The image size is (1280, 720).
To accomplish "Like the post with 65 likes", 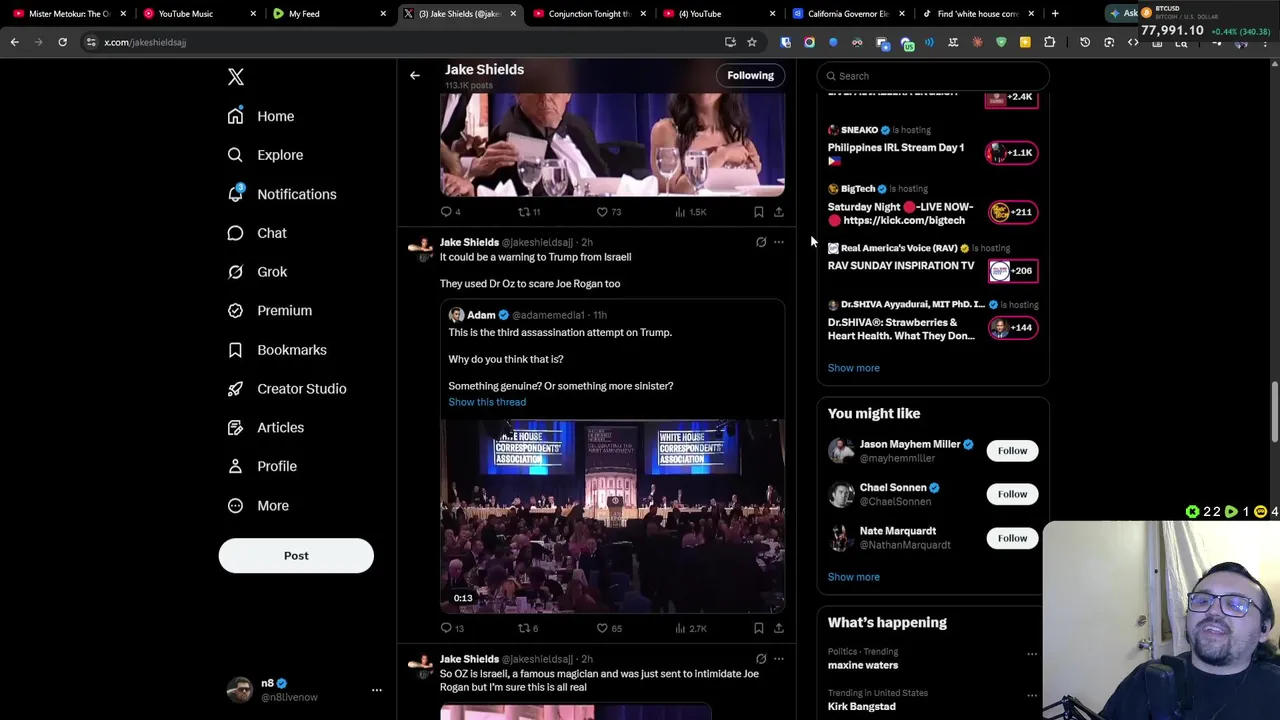I will pyautogui.click(x=608, y=628).
